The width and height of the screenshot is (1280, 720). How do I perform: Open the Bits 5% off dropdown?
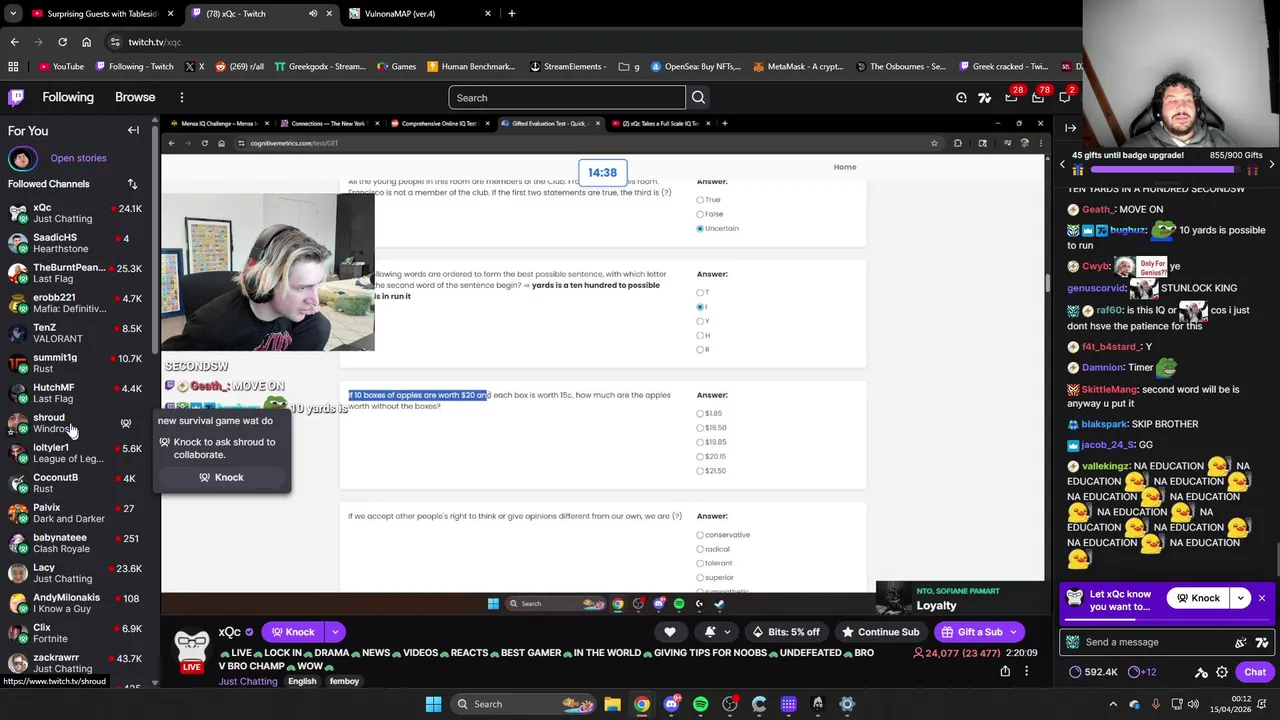point(787,632)
